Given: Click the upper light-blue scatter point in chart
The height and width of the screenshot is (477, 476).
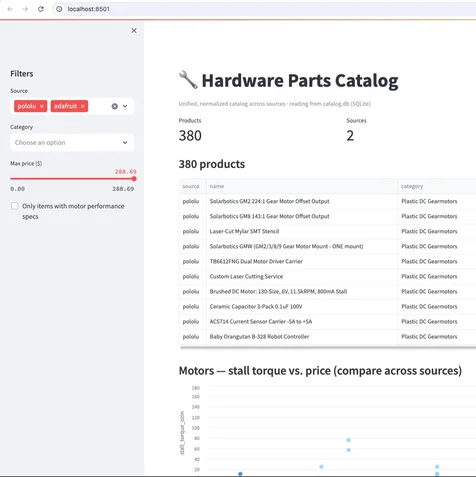Looking at the screenshot, I should [x=348, y=440].
